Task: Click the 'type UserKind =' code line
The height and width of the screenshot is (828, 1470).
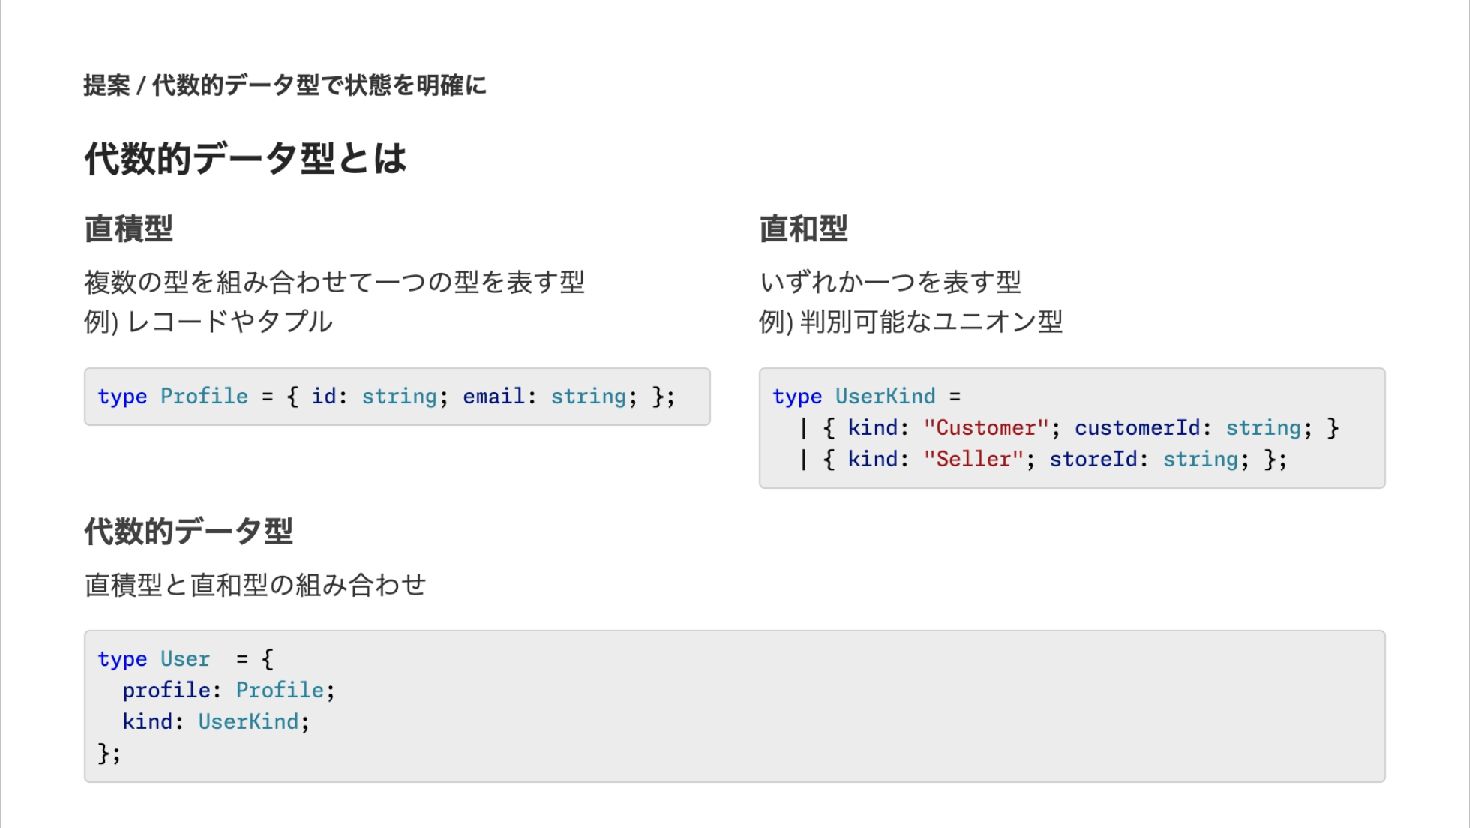Action: click(866, 396)
